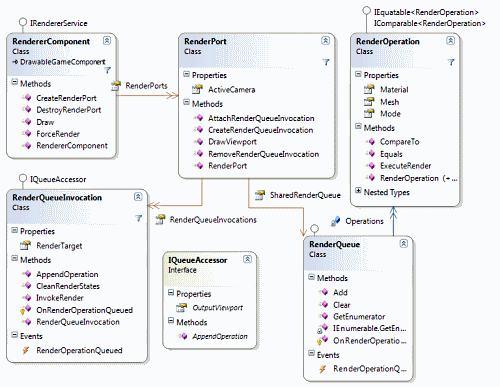Click the CreateRenderPort method icon
This screenshot has width=500, height=387.
point(27,98)
